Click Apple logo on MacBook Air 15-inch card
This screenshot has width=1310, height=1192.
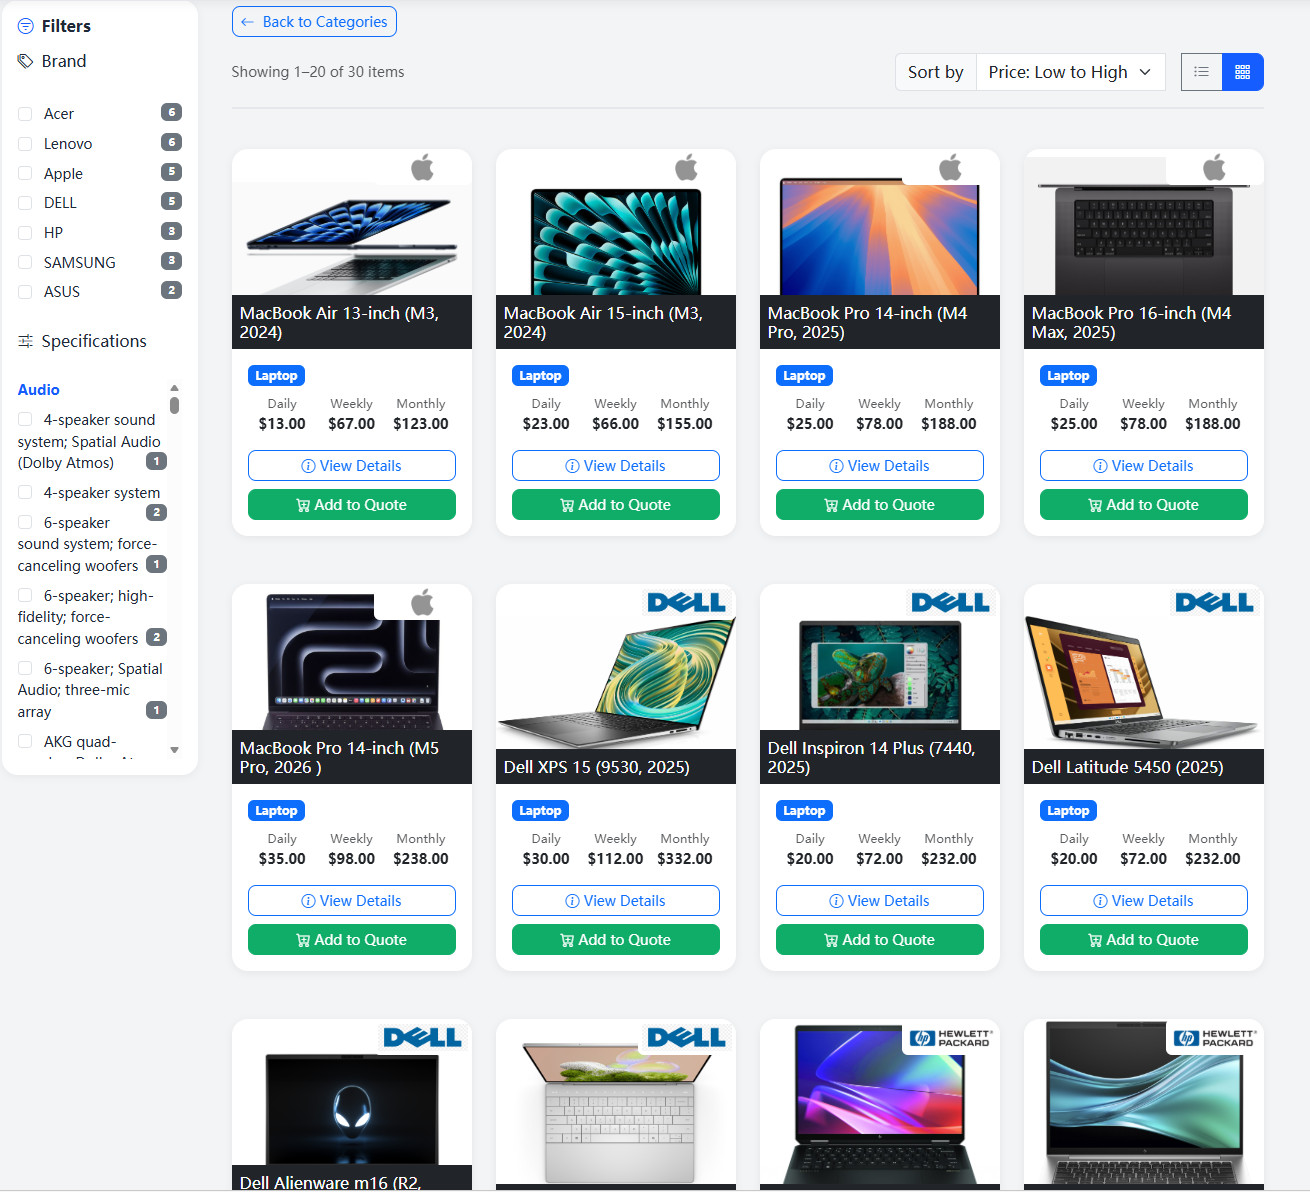[x=687, y=168]
